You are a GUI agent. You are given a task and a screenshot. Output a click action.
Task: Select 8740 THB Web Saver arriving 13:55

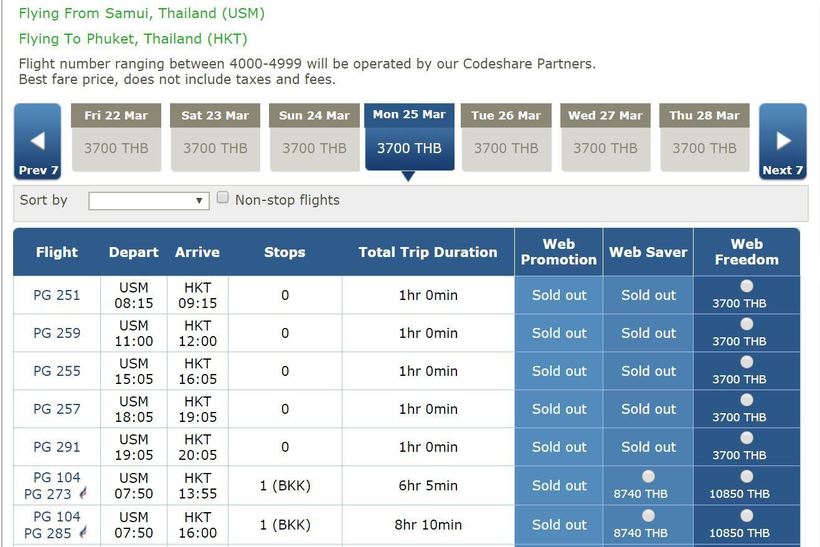pyautogui.click(x=648, y=477)
